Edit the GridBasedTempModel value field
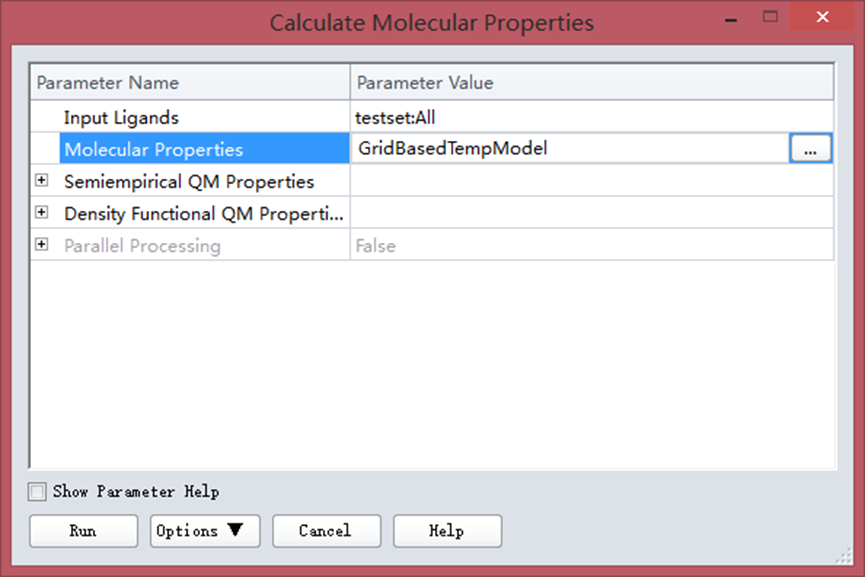 click(570, 148)
